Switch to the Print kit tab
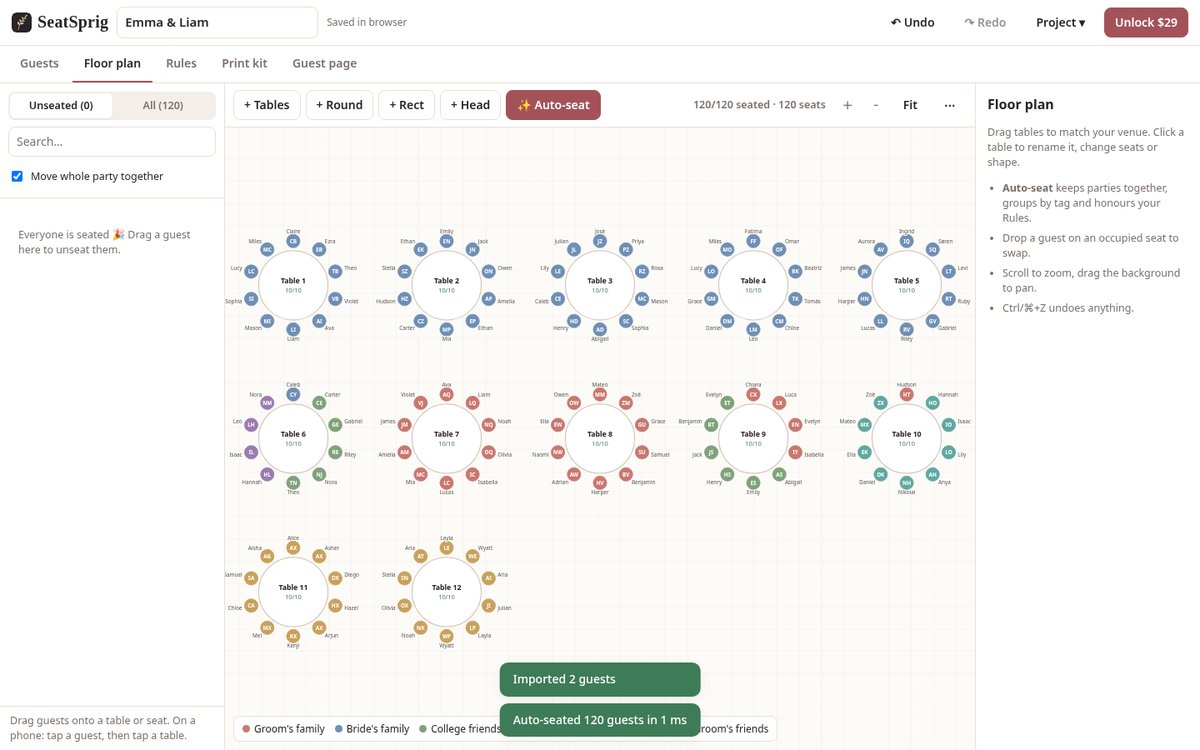This screenshot has height=750, width=1200. click(244, 63)
